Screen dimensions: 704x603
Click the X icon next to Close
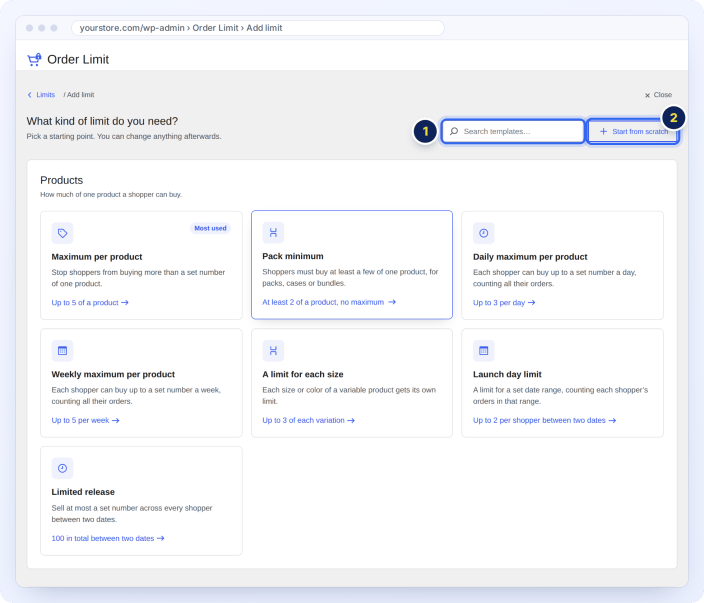click(x=647, y=95)
